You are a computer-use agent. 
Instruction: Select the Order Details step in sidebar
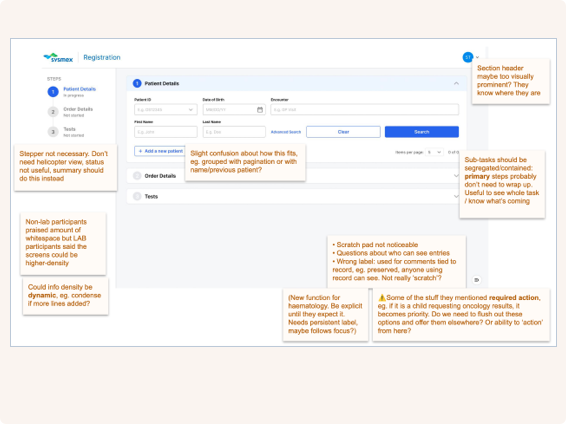point(71,112)
